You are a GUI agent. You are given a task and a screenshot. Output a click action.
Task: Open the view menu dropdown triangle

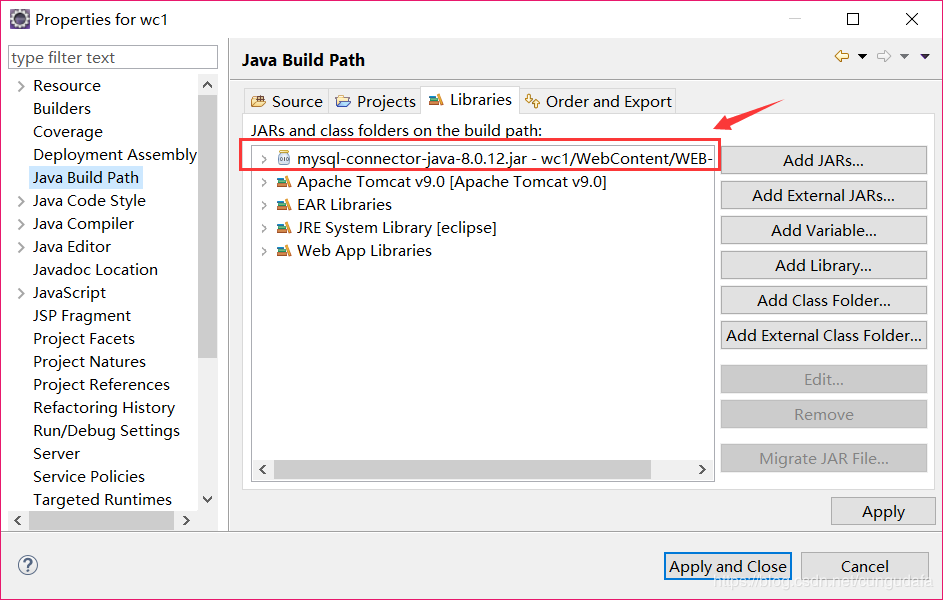(925, 57)
